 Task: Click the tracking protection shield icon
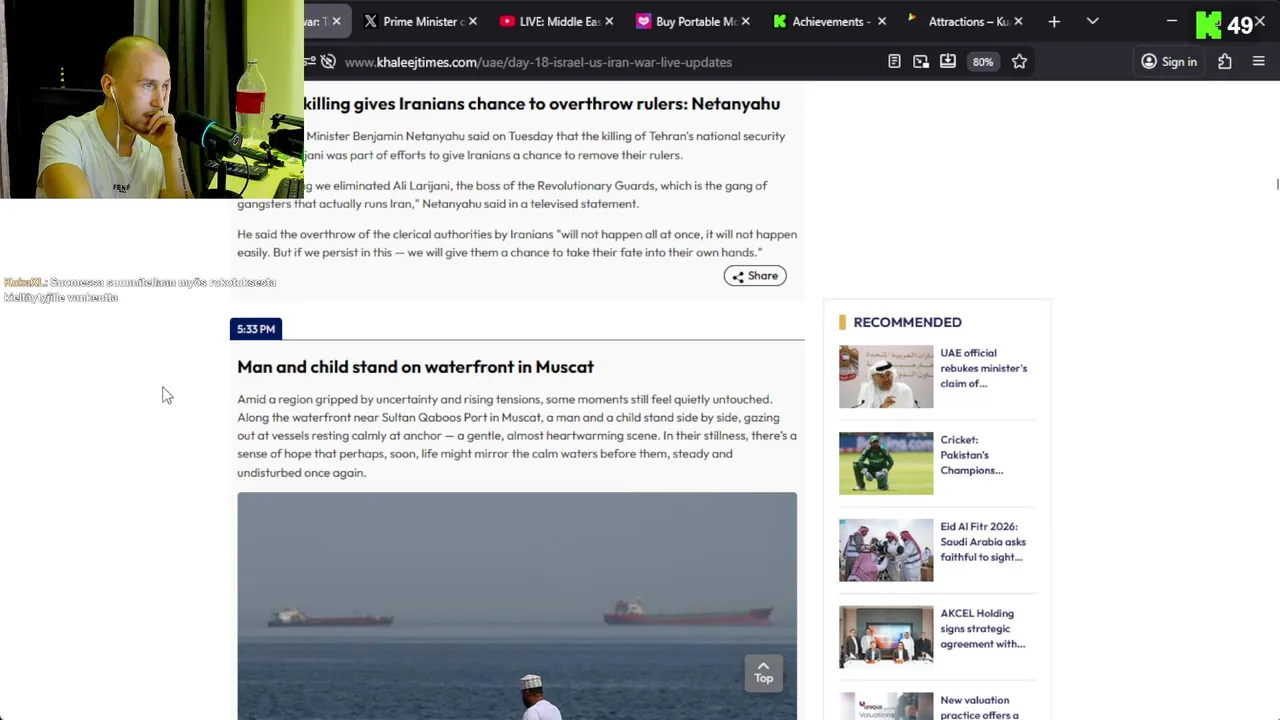[328, 62]
